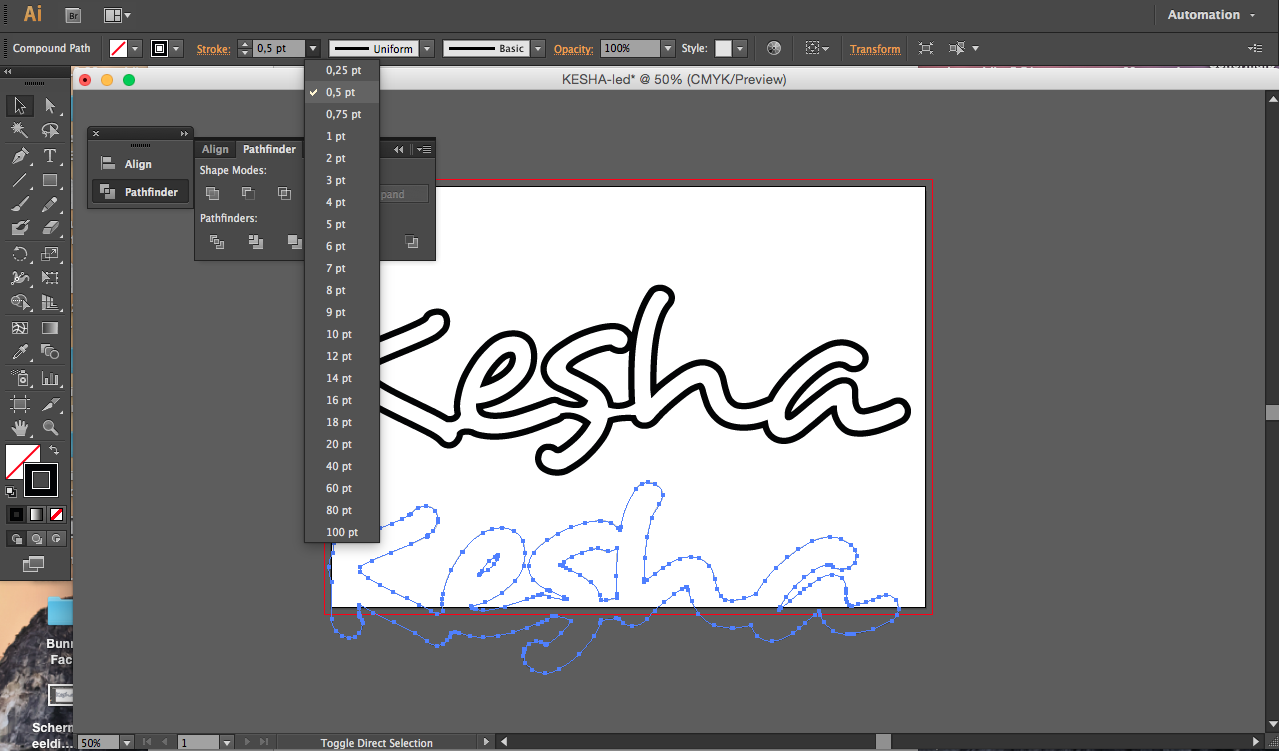
Task: Open the Transform panel link
Action: pyautogui.click(x=875, y=48)
